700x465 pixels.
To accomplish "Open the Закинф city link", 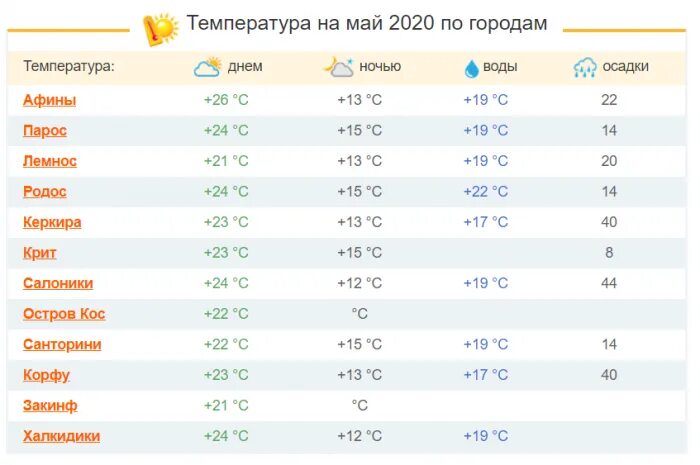I will point(50,405).
